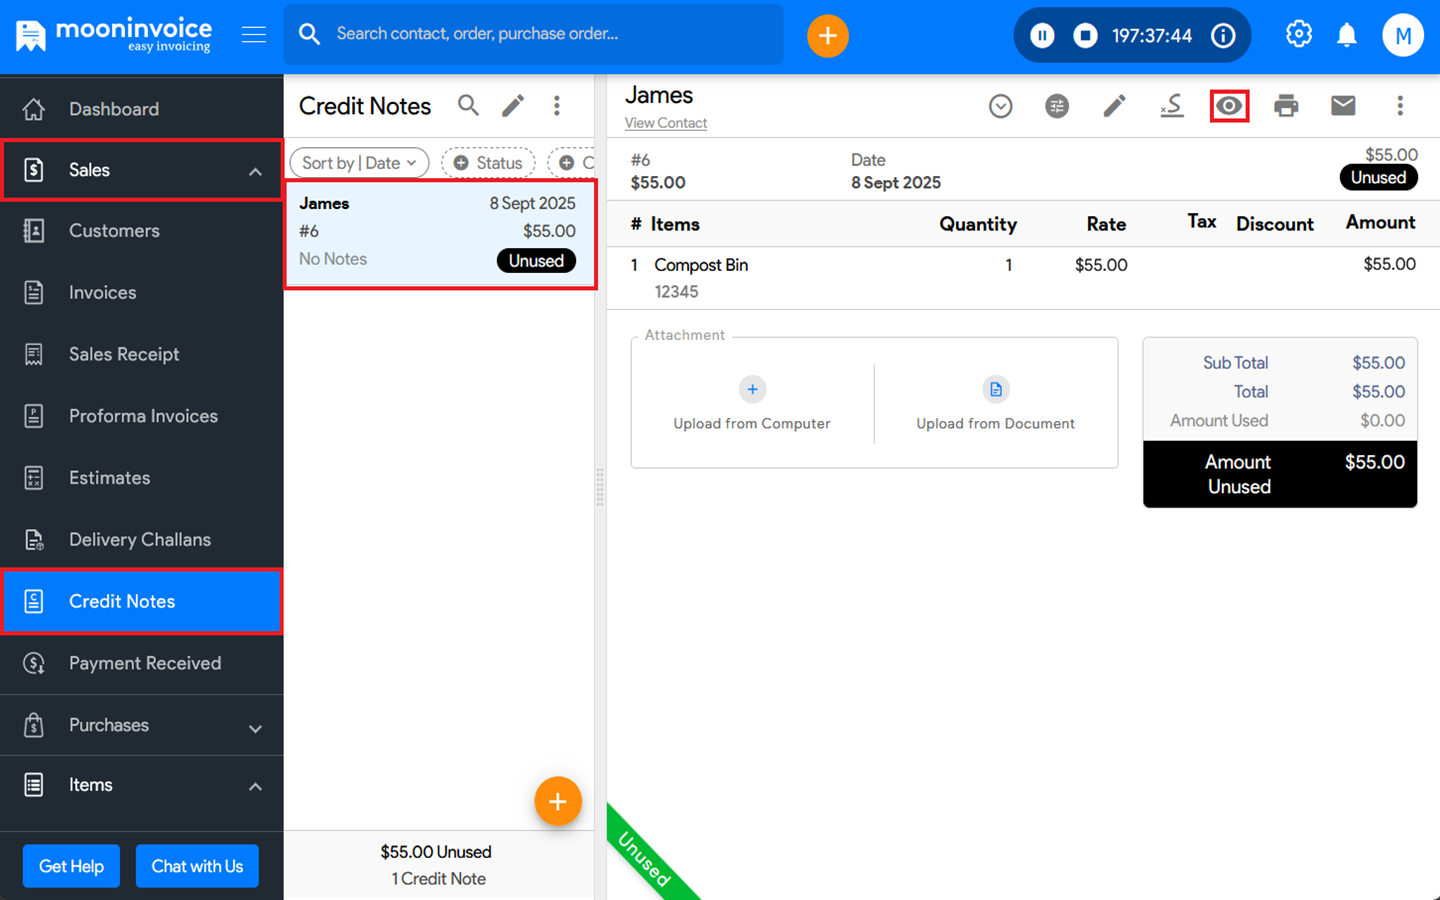1440x900 pixels.
Task: Expand the Purchases section
Action: coord(255,727)
